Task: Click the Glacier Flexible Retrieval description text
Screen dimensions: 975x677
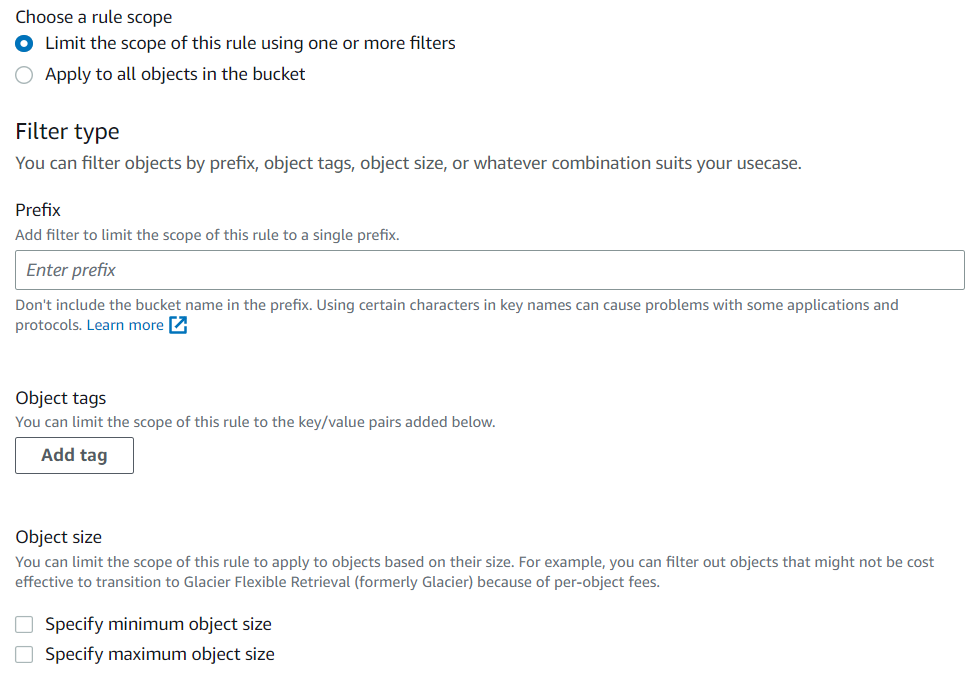Action: pyautogui.click(x=474, y=572)
